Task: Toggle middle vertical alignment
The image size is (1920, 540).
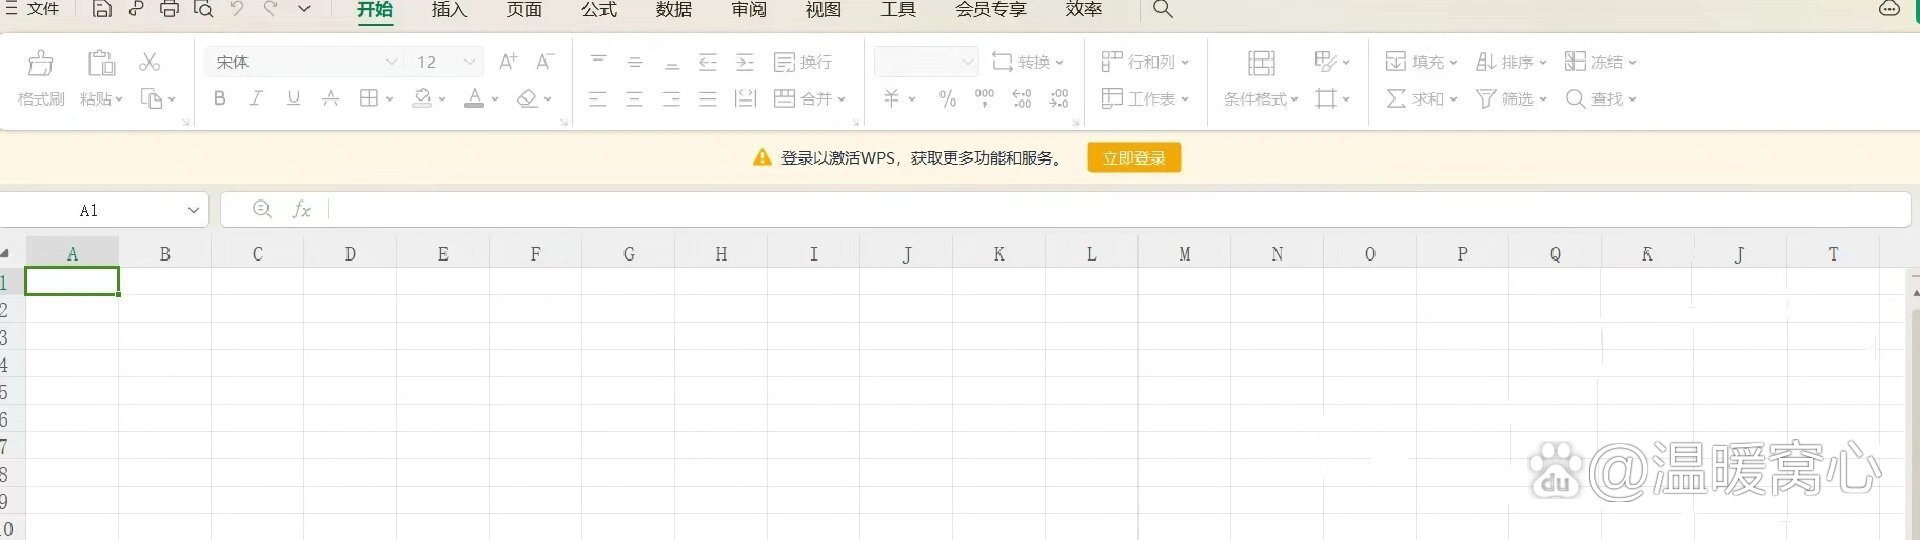Action: coord(635,62)
